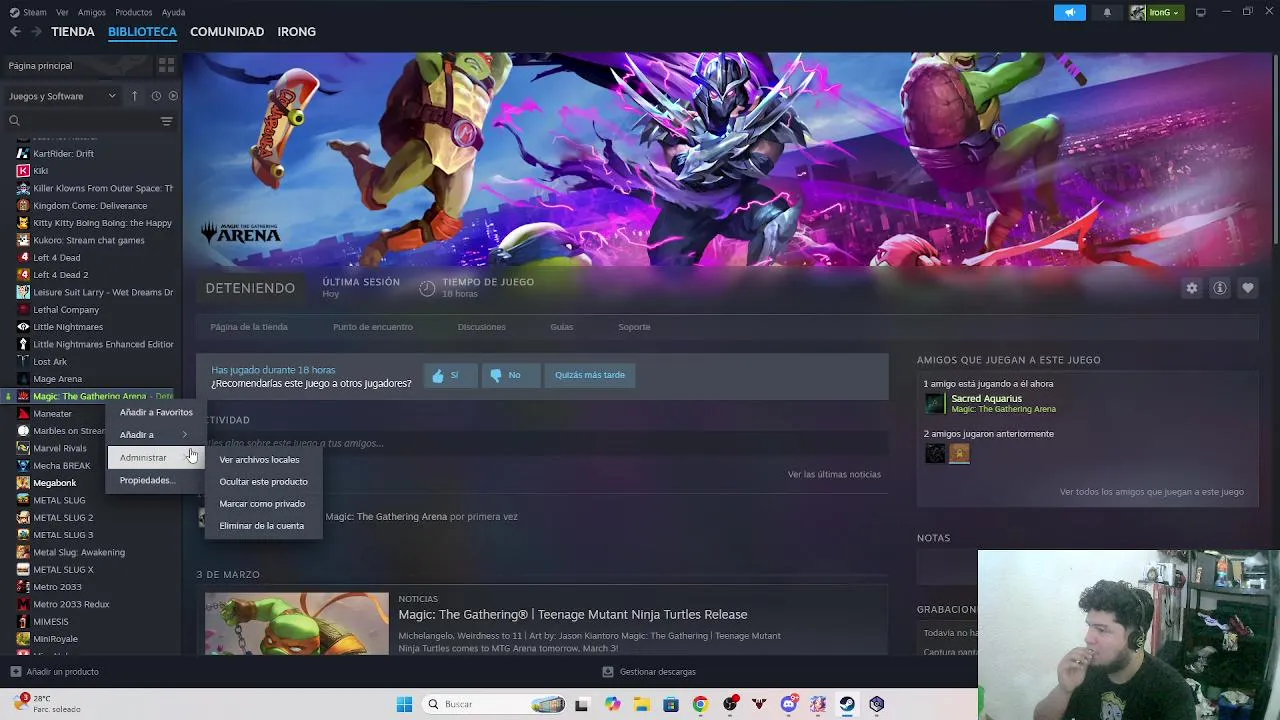Show game info circle icon
Viewport: 1280px width, 720px height.
pos(1219,288)
